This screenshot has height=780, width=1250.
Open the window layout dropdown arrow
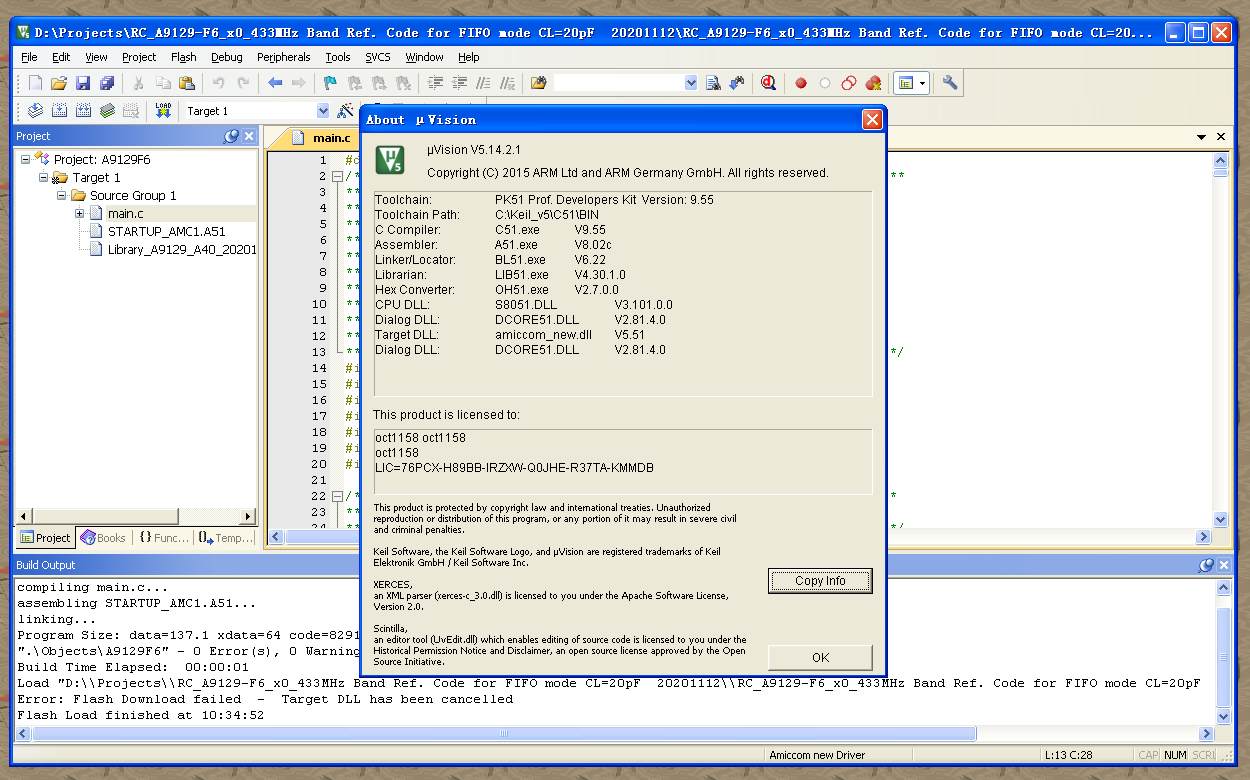pyautogui.click(x=923, y=83)
